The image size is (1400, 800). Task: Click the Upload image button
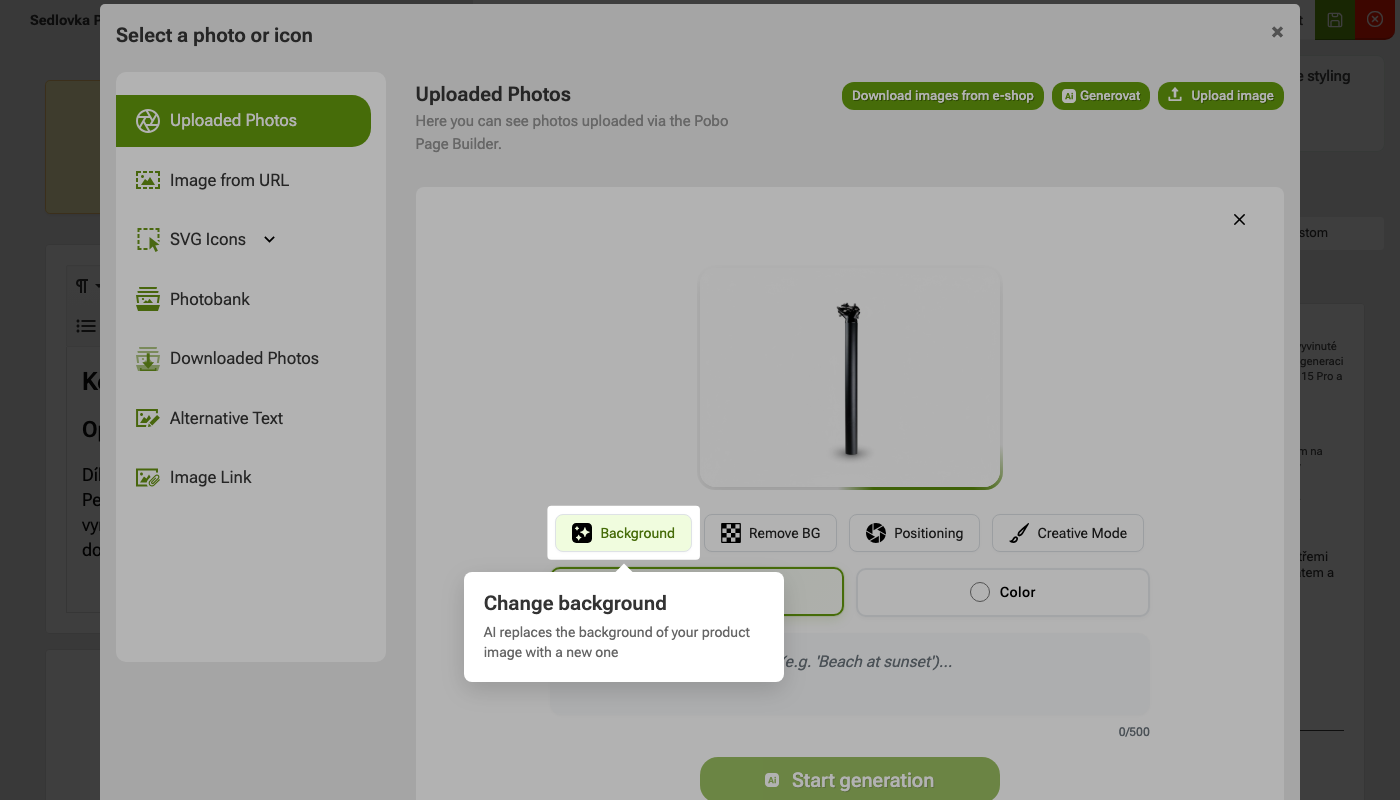1221,96
